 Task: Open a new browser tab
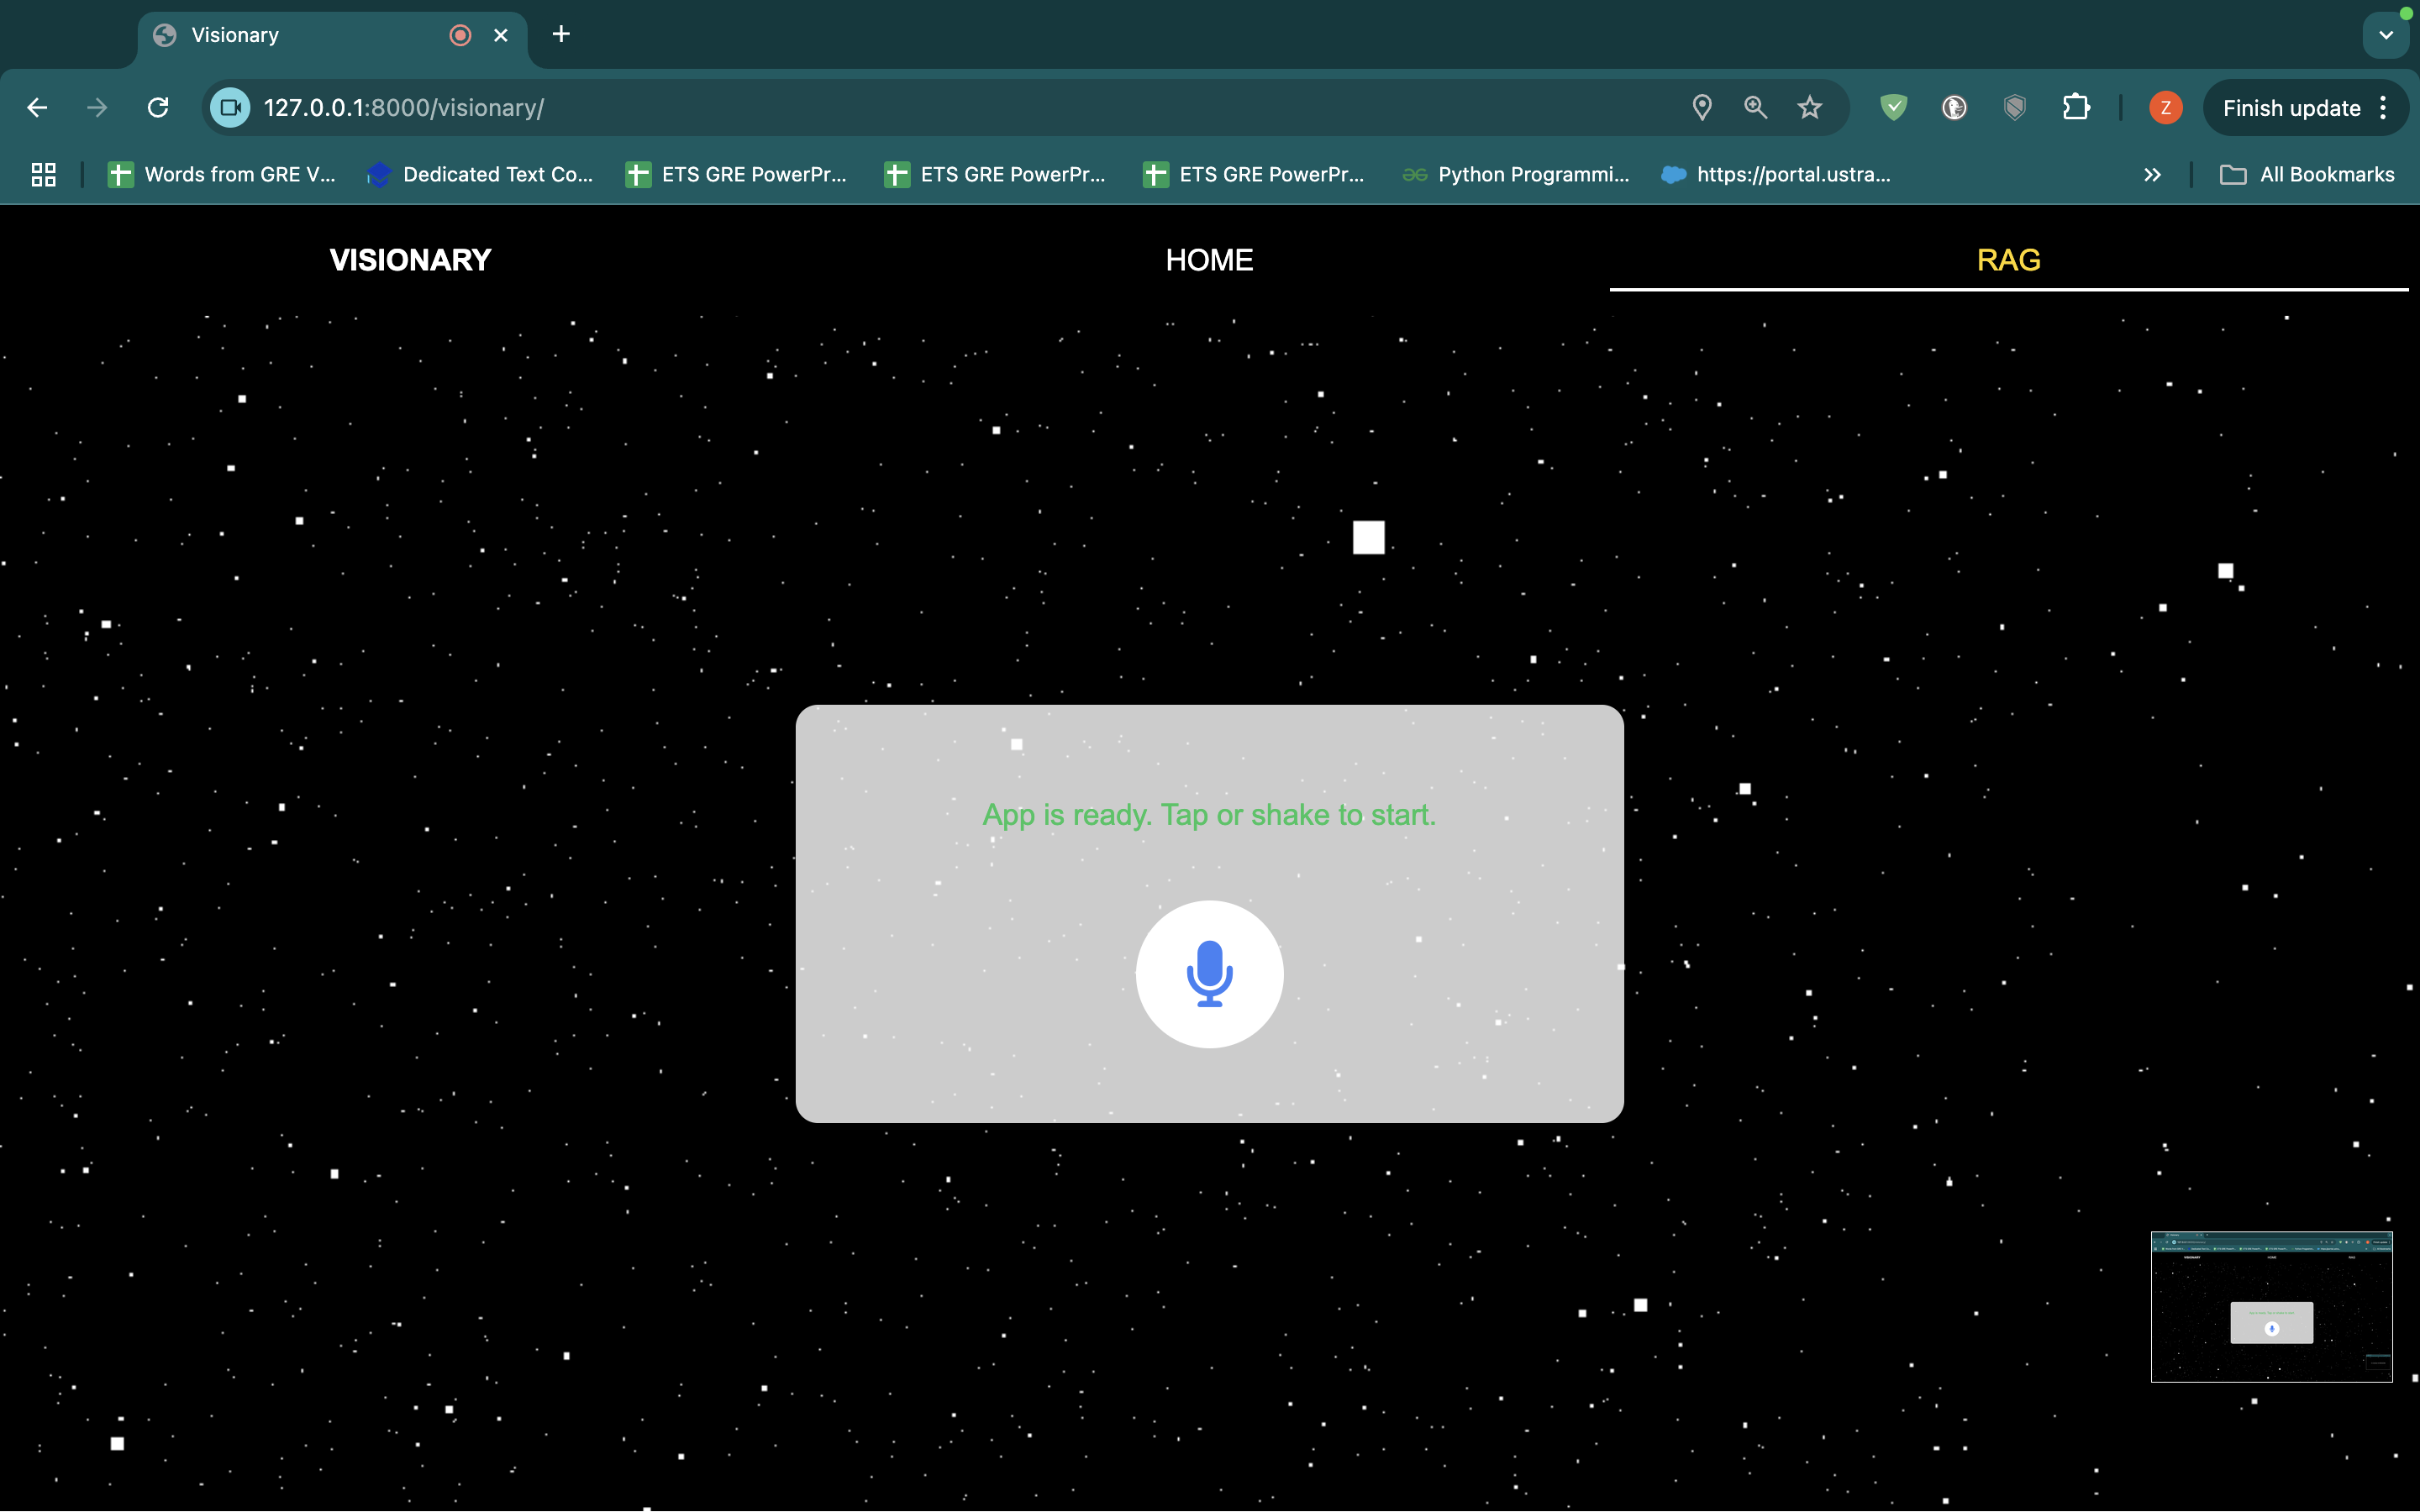561,35
